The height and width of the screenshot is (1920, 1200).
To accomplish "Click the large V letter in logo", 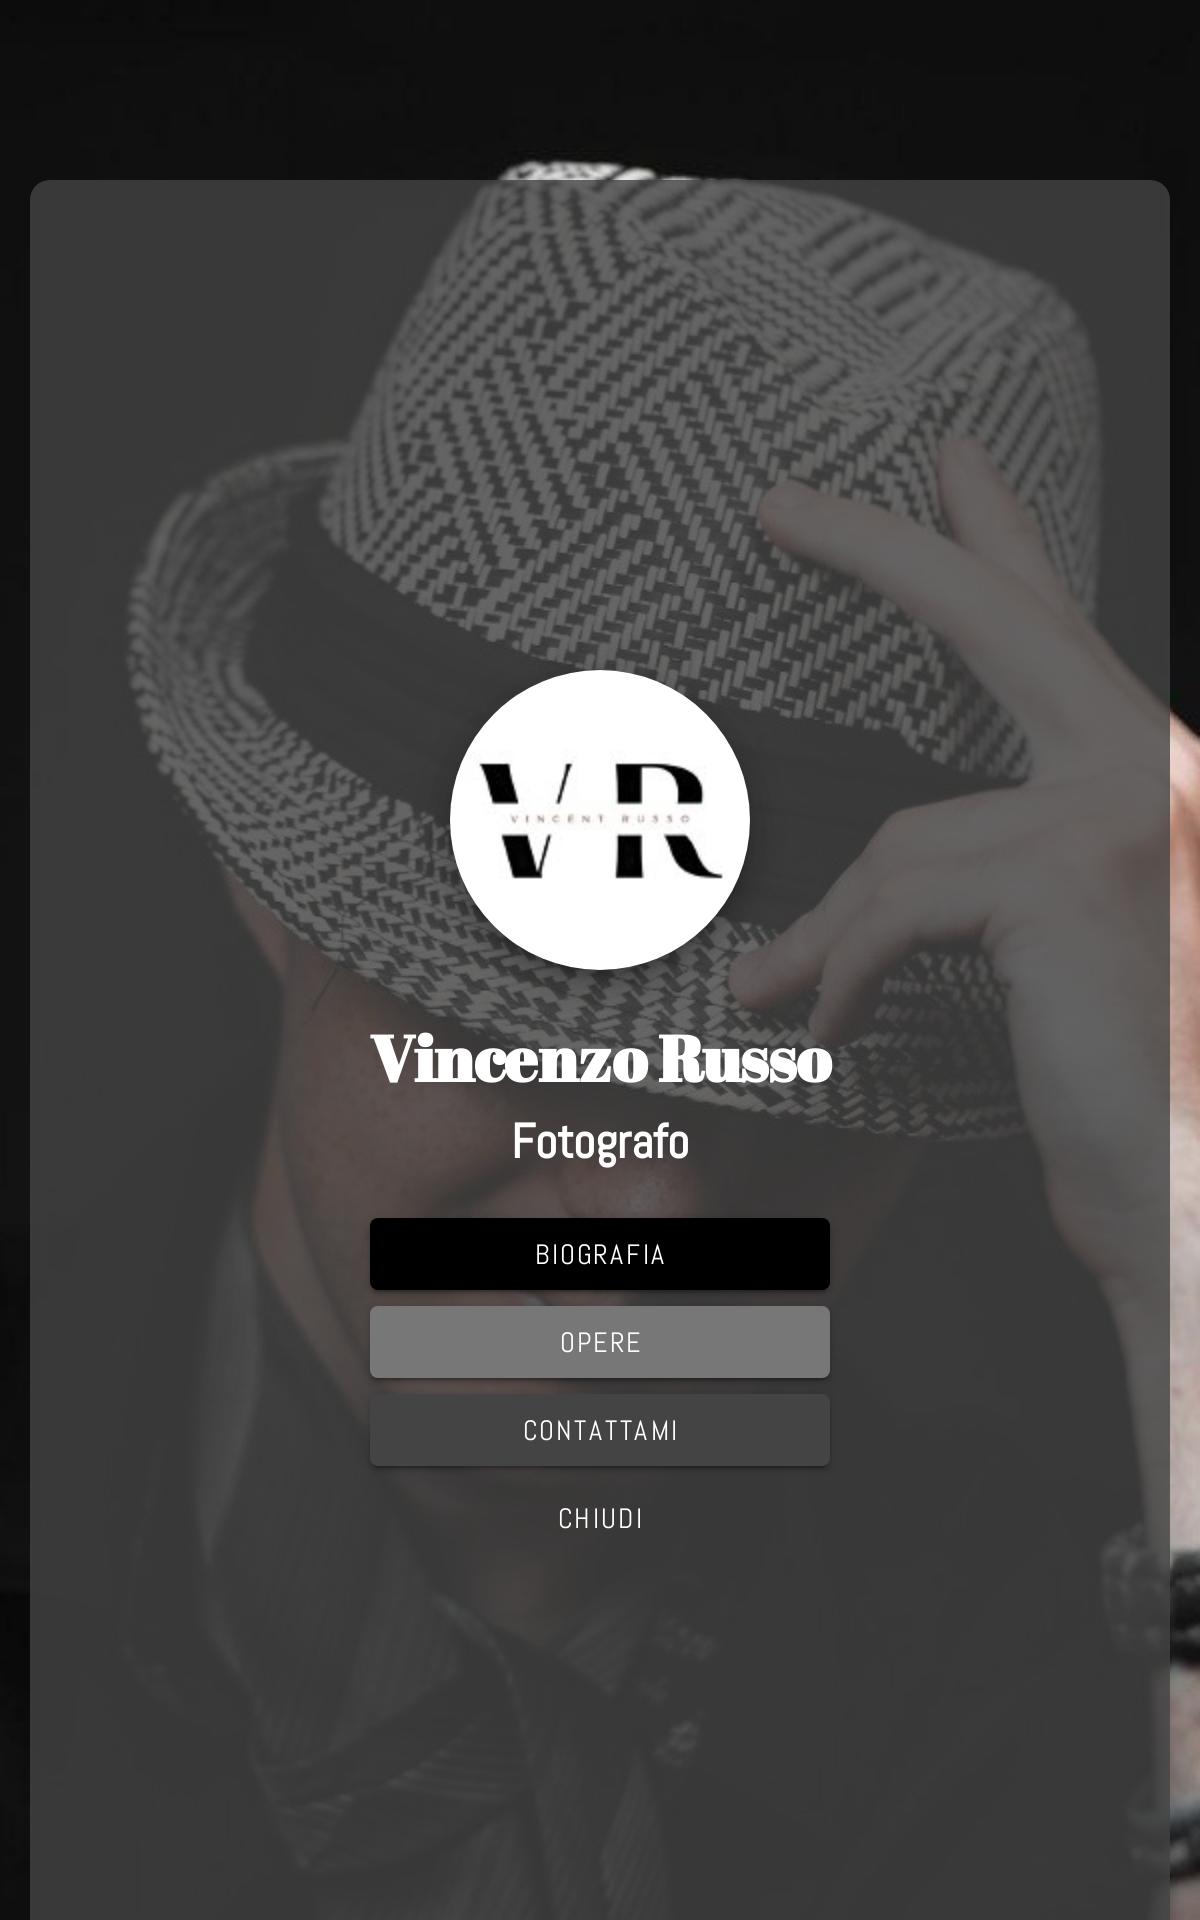I will tap(525, 820).
